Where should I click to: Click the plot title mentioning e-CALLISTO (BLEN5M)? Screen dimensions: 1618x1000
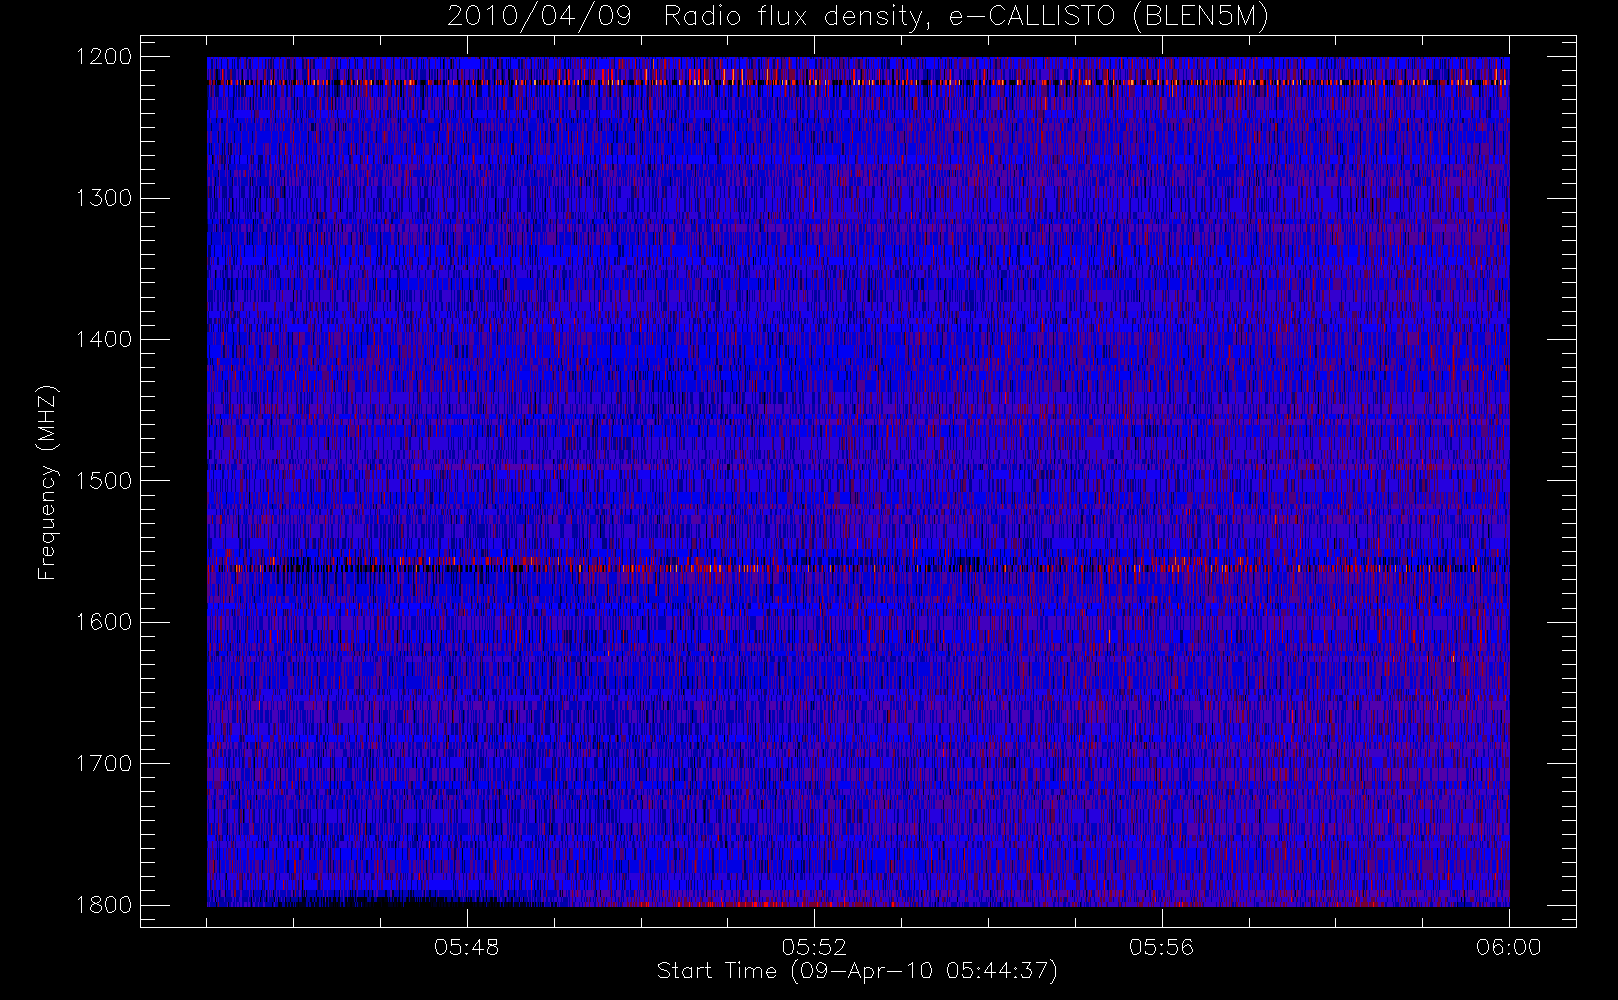coord(858,17)
